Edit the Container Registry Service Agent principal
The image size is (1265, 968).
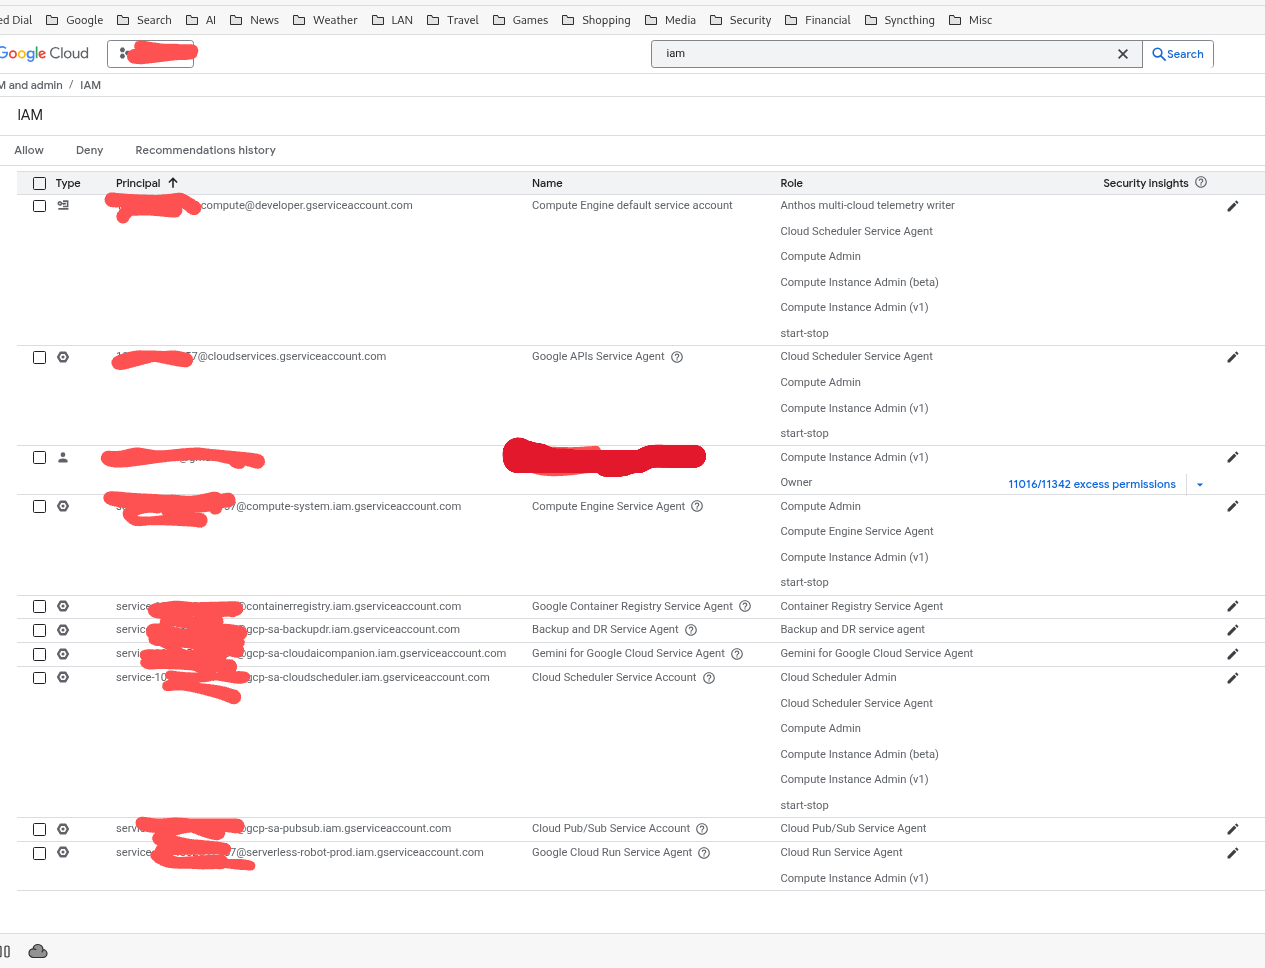point(1232,606)
